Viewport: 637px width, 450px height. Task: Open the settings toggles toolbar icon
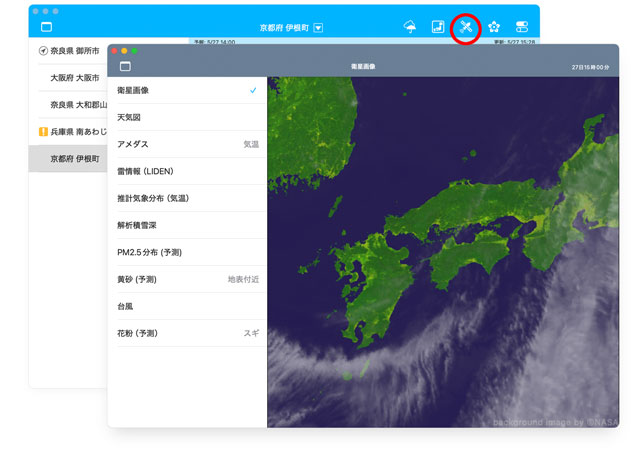pyautogui.click(x=521, y=27)
